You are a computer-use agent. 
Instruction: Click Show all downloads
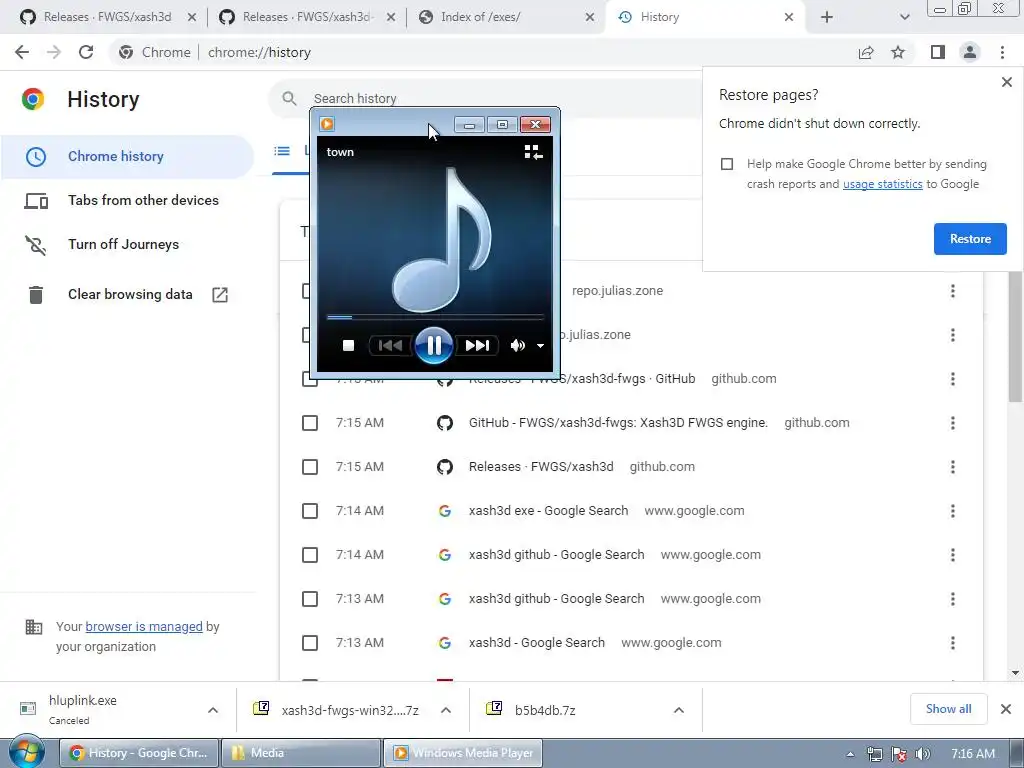tap(948, 709)
